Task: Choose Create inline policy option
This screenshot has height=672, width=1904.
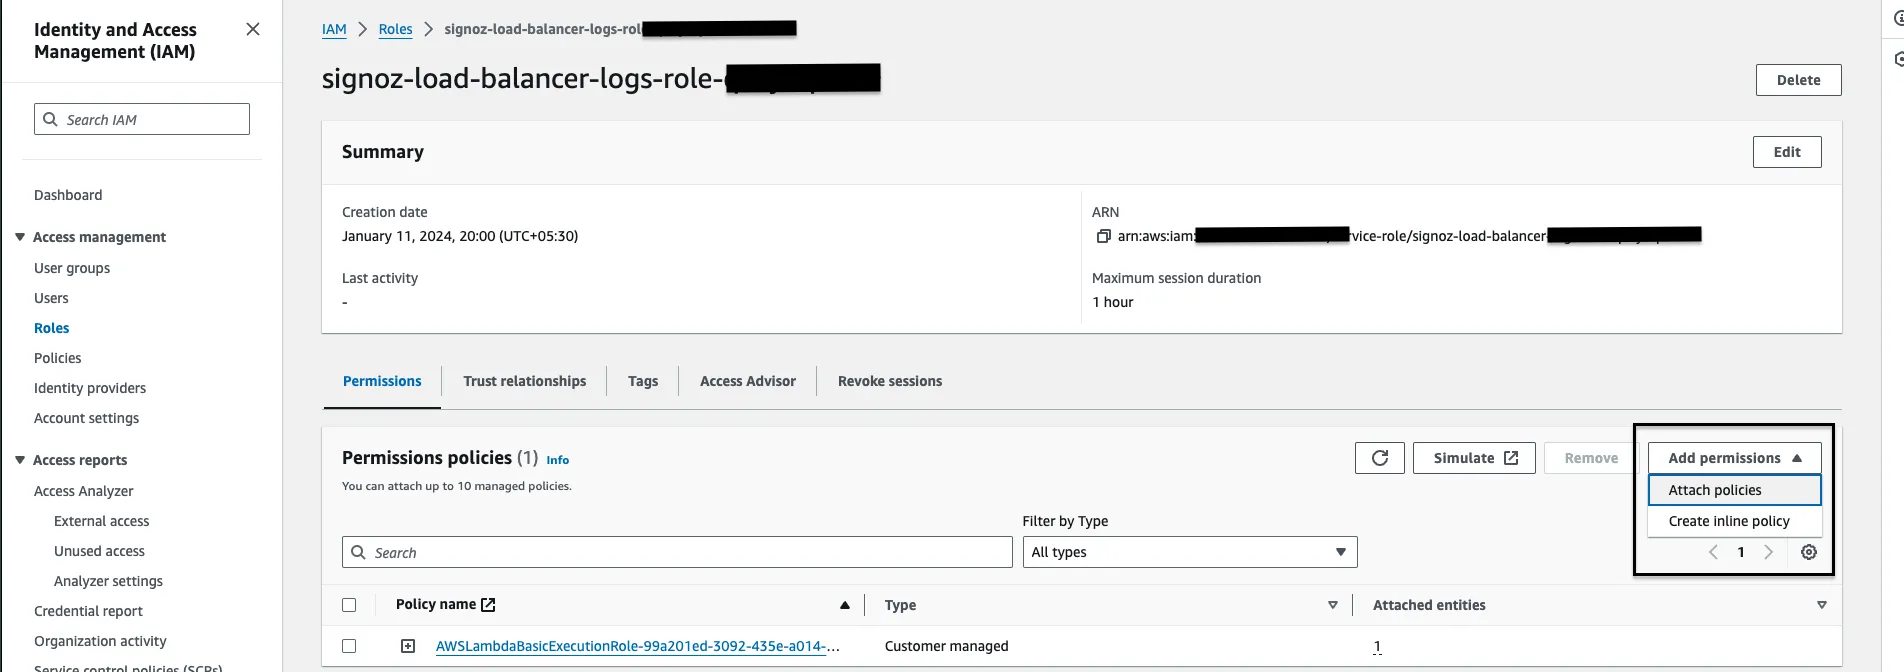Action: pyautogui.click(x=1735, y=521)
